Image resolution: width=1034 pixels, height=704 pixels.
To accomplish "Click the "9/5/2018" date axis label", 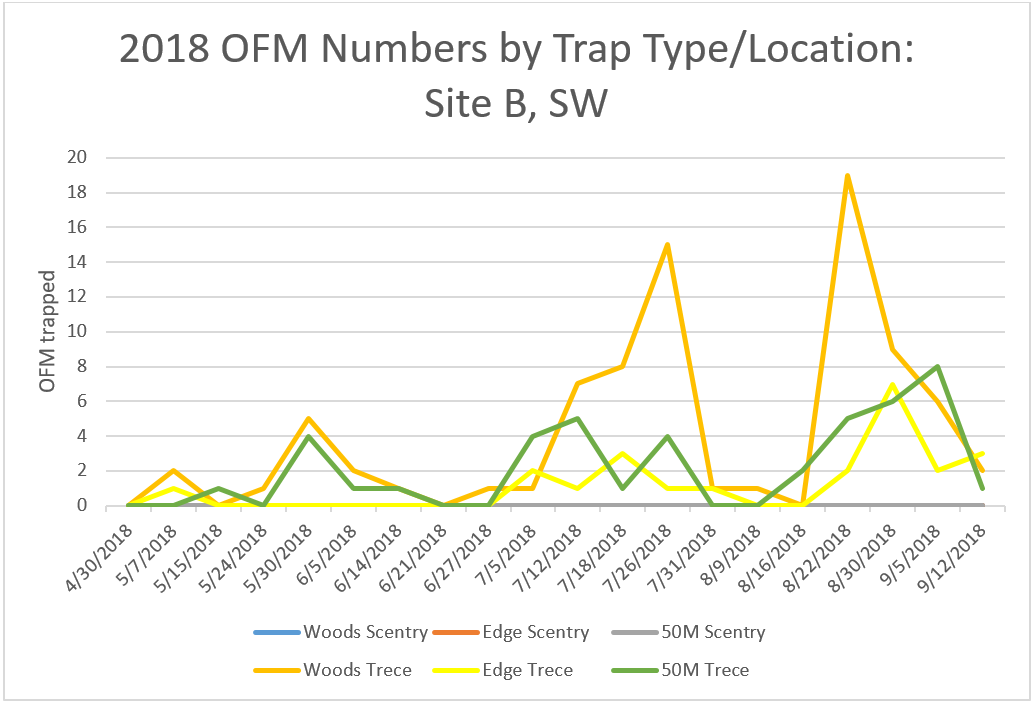I will pos(912,553).
